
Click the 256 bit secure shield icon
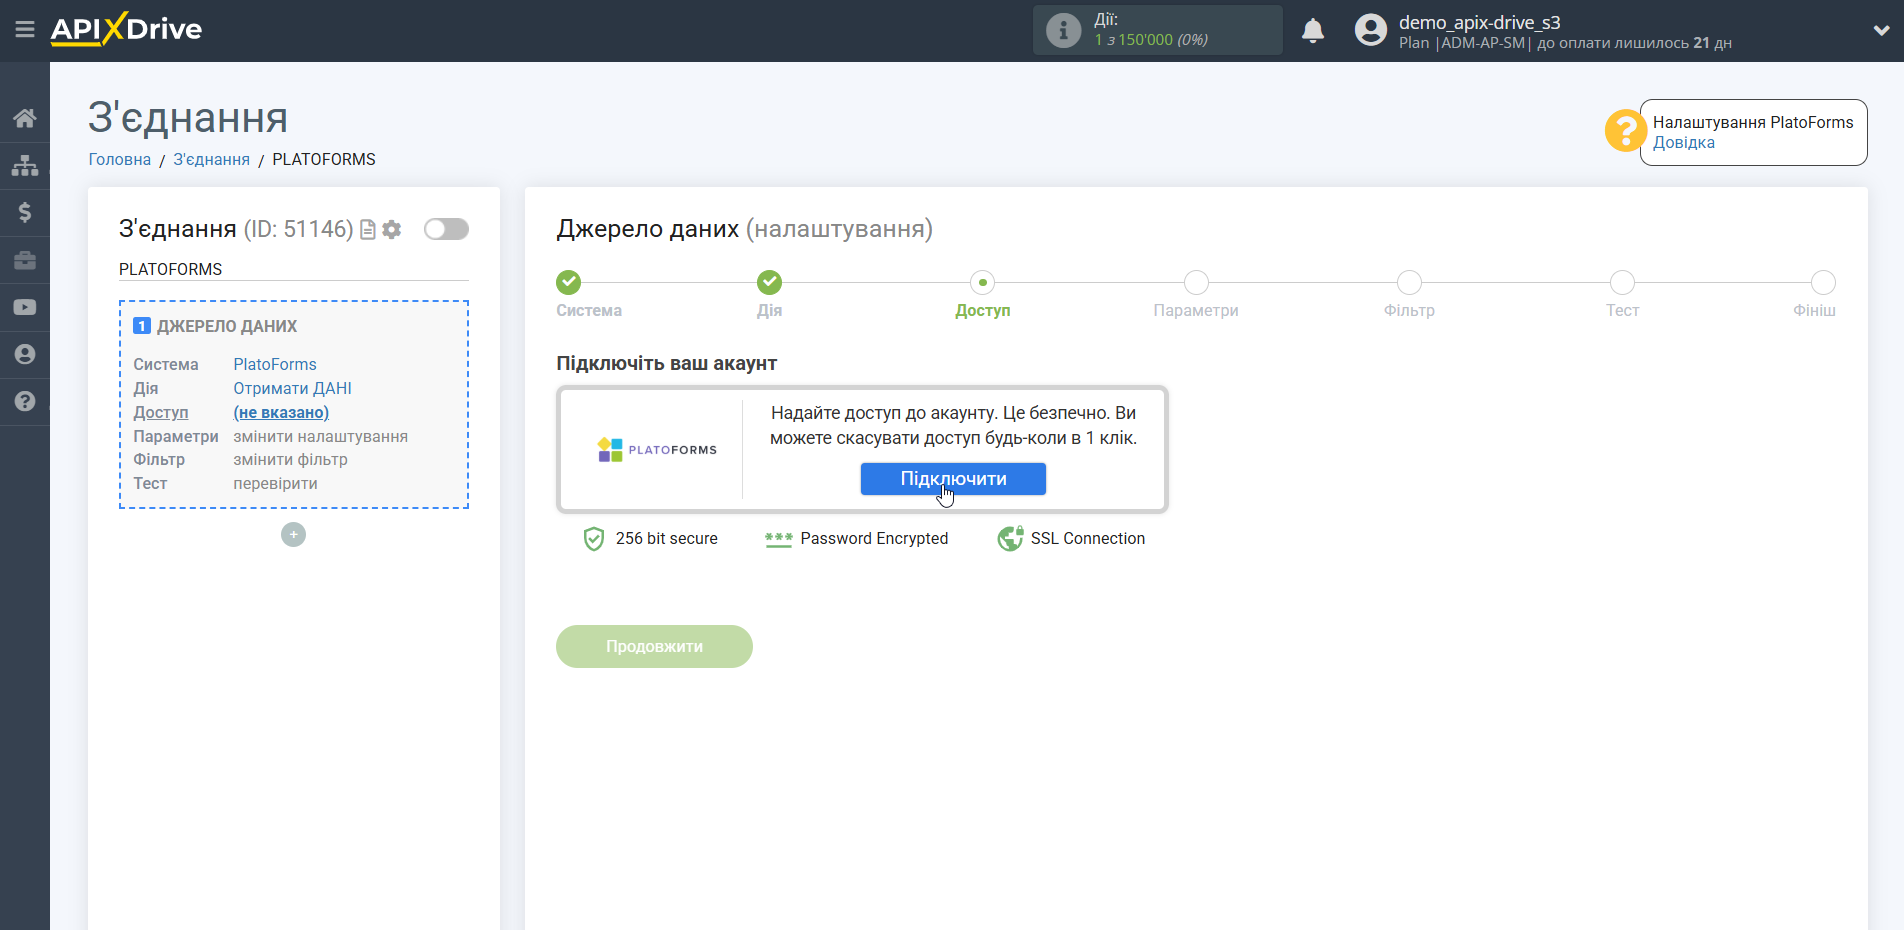[594, 539]
